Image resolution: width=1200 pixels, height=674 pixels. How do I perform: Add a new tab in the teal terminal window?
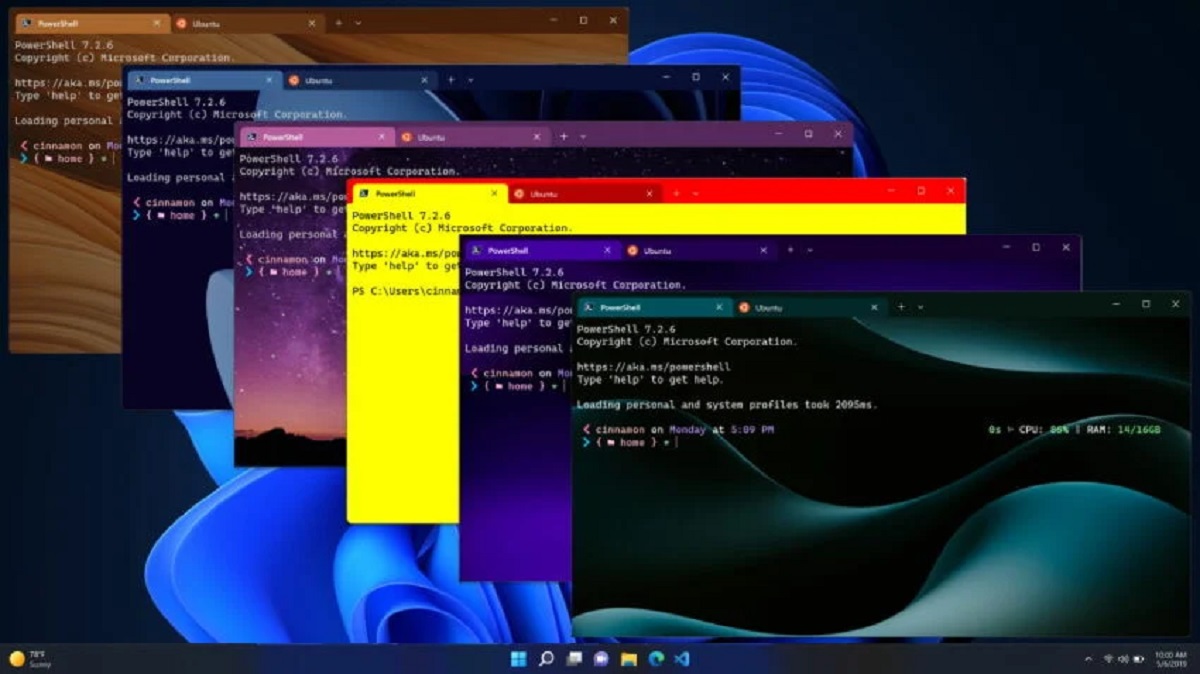coord(900,307)
